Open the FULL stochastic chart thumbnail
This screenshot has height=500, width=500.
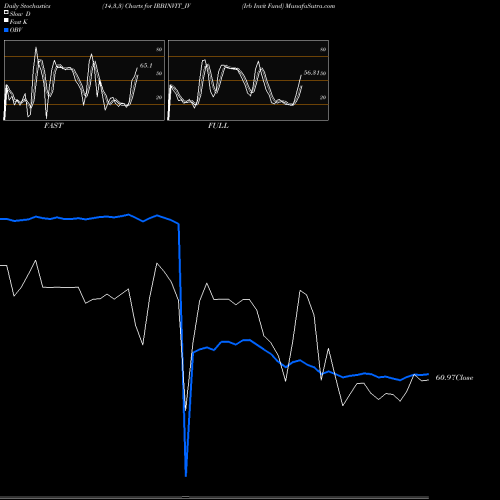[x=248, y=80]
